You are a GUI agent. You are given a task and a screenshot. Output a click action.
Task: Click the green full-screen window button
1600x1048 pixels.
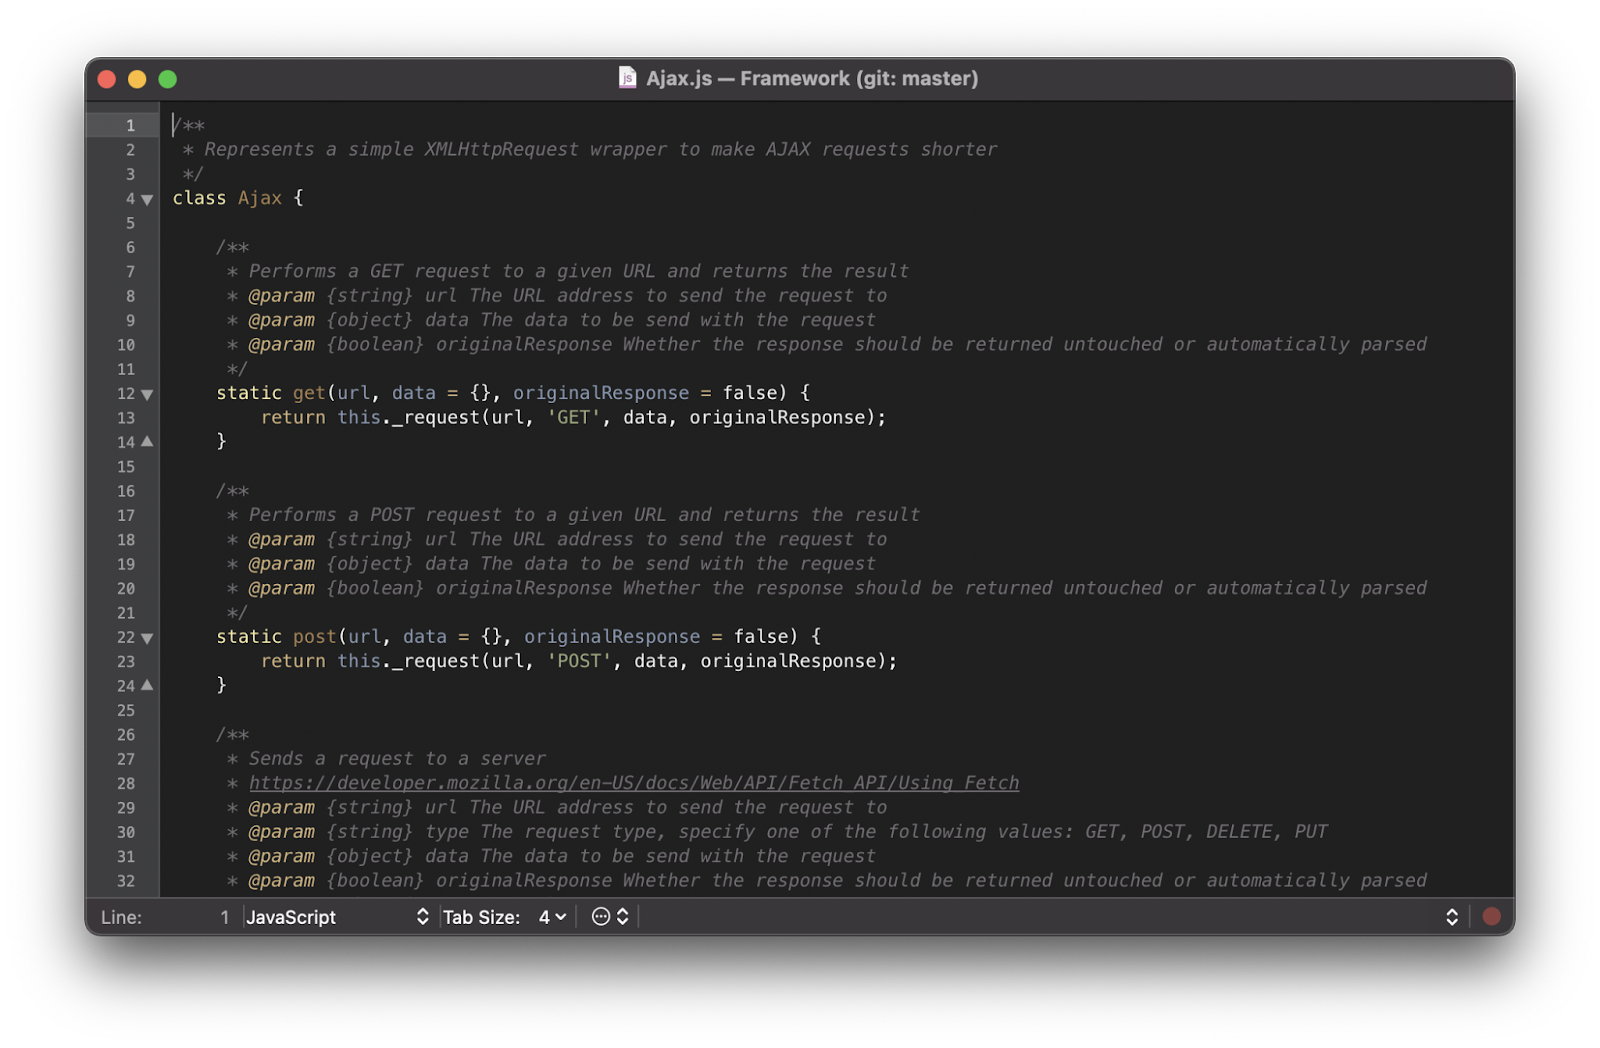(x=168, y=79)
